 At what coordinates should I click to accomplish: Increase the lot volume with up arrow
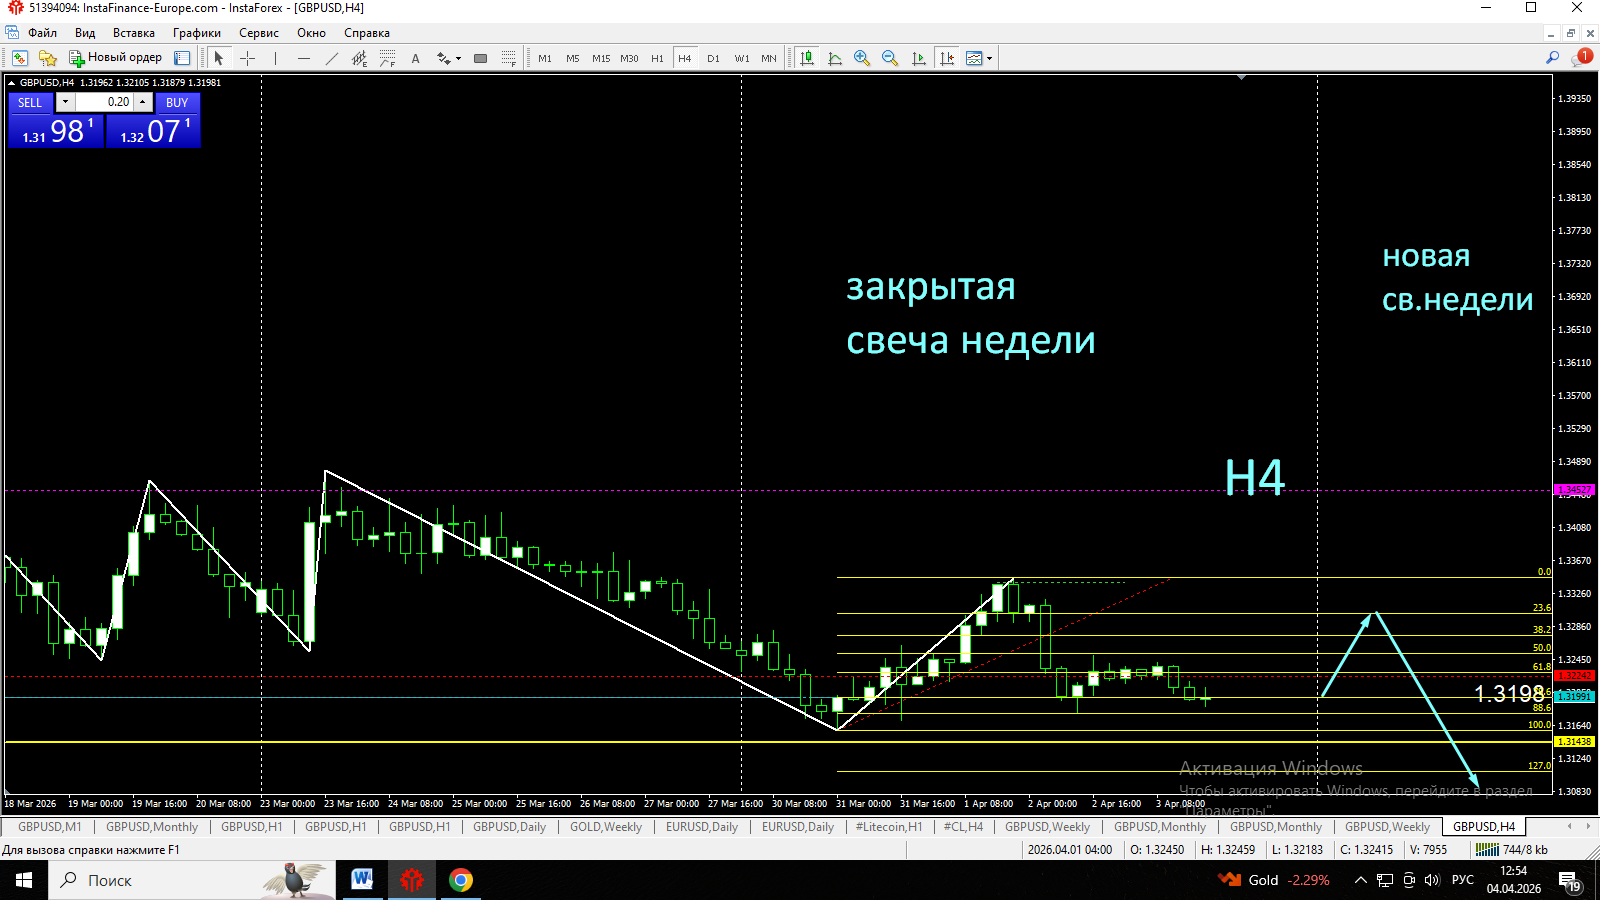pyautogui.click(x=143, y=102)
